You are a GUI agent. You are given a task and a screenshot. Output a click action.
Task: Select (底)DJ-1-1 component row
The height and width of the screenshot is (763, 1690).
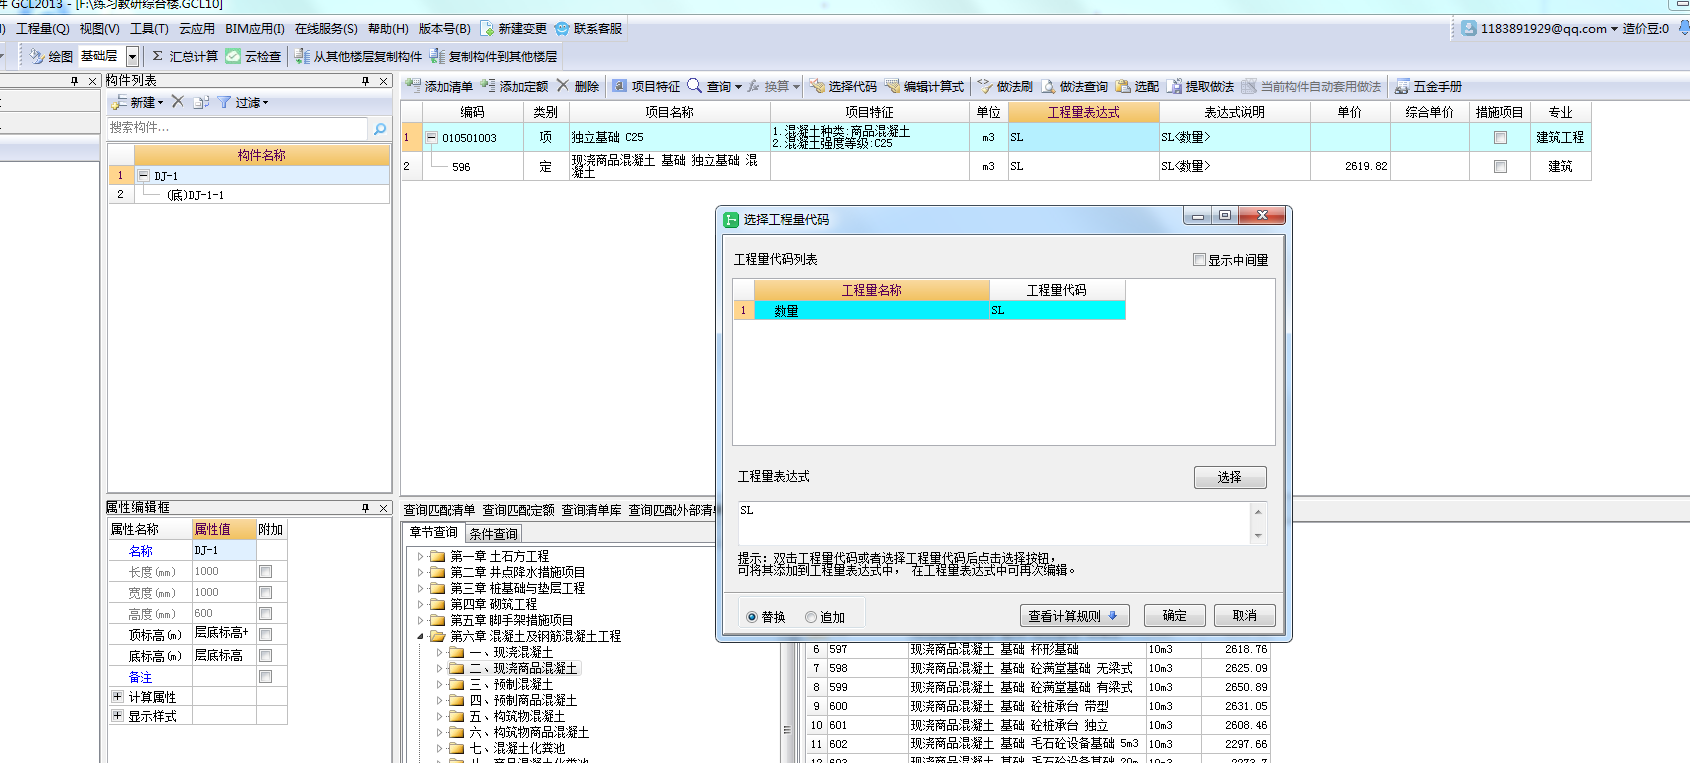click(249, 195)
